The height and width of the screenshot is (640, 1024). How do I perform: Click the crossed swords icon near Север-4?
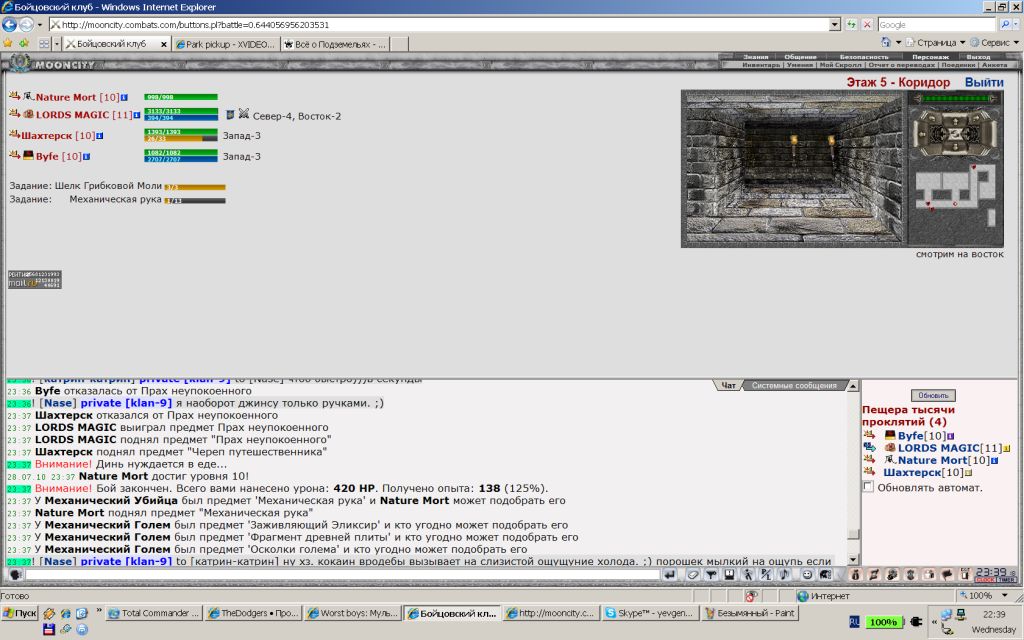[x=244, y=114]
